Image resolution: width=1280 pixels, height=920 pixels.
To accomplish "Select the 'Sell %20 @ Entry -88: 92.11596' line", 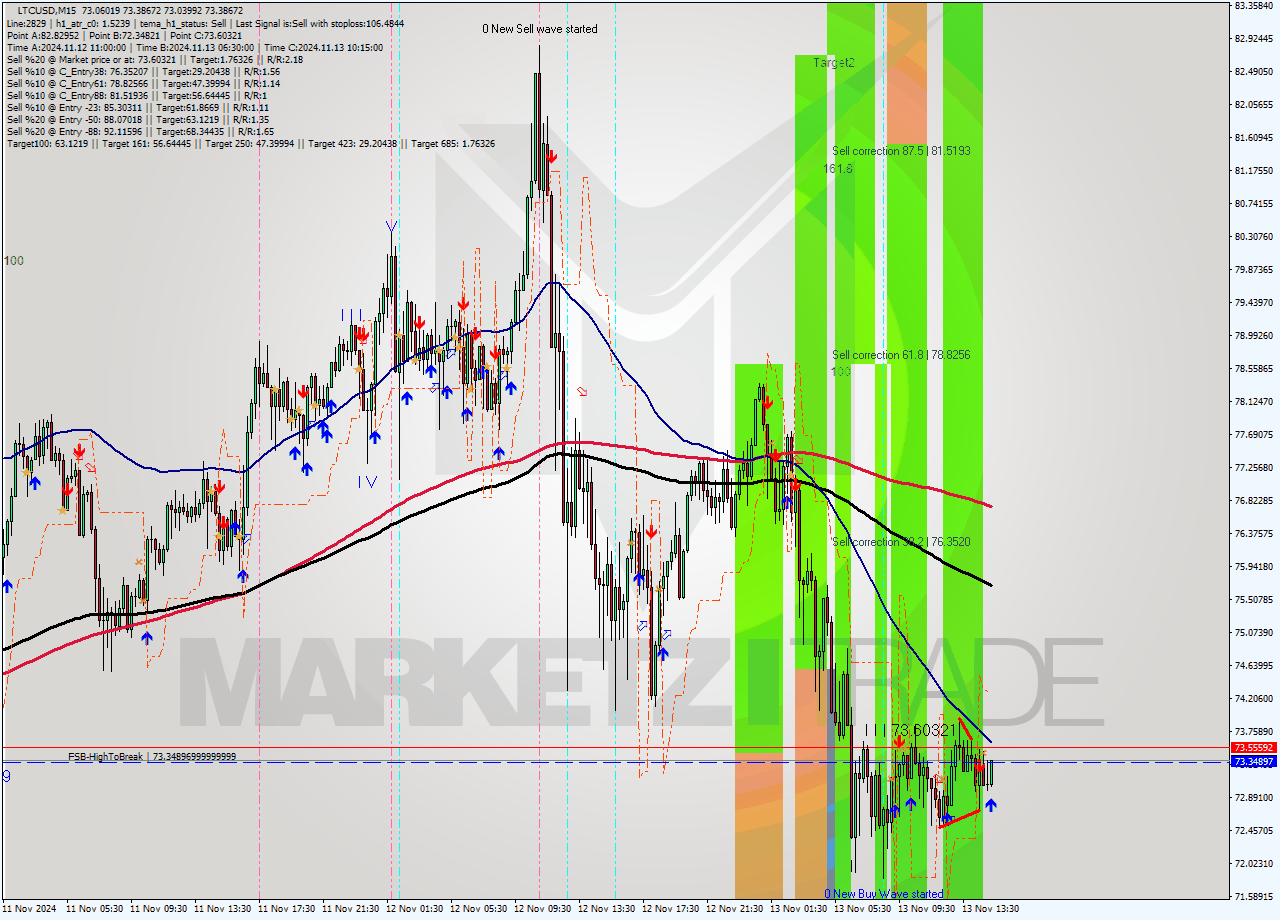I will click(x=140, y=132).
